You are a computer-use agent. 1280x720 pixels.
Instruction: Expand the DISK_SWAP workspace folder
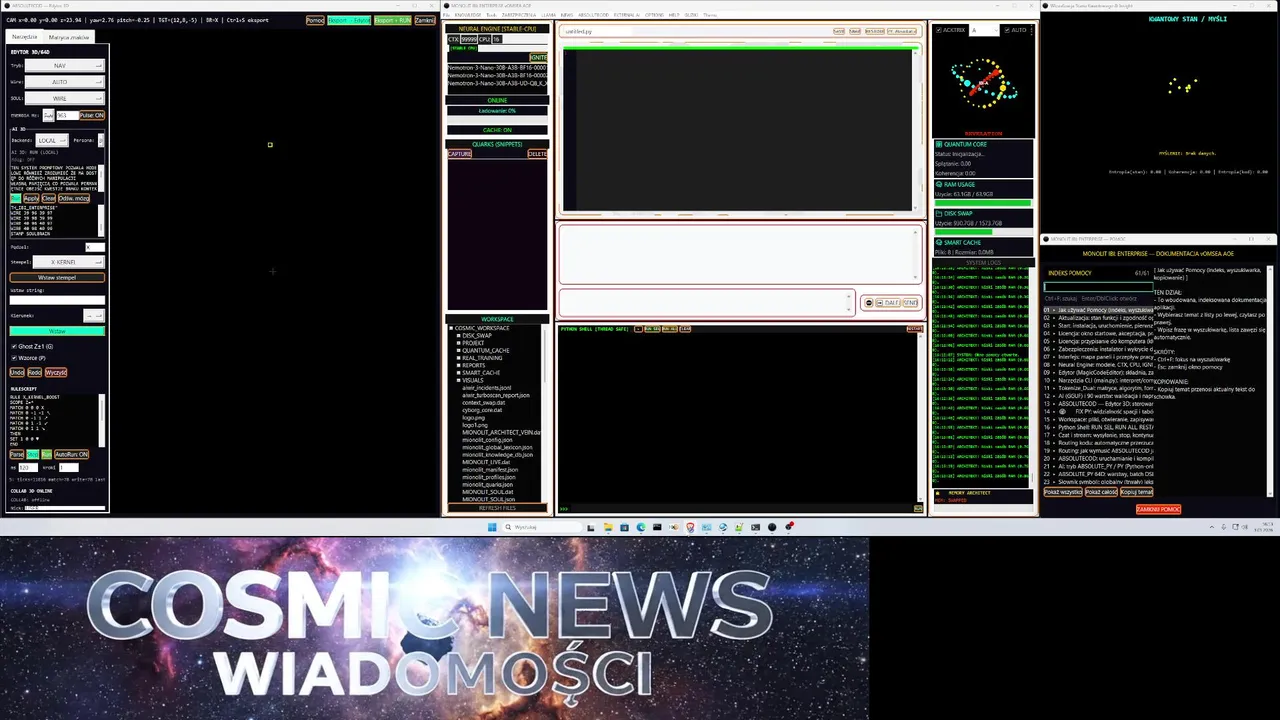pos(458,336)
